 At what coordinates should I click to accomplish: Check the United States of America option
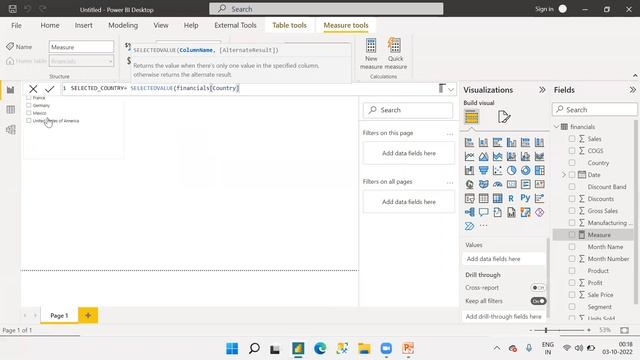(29, 120)
